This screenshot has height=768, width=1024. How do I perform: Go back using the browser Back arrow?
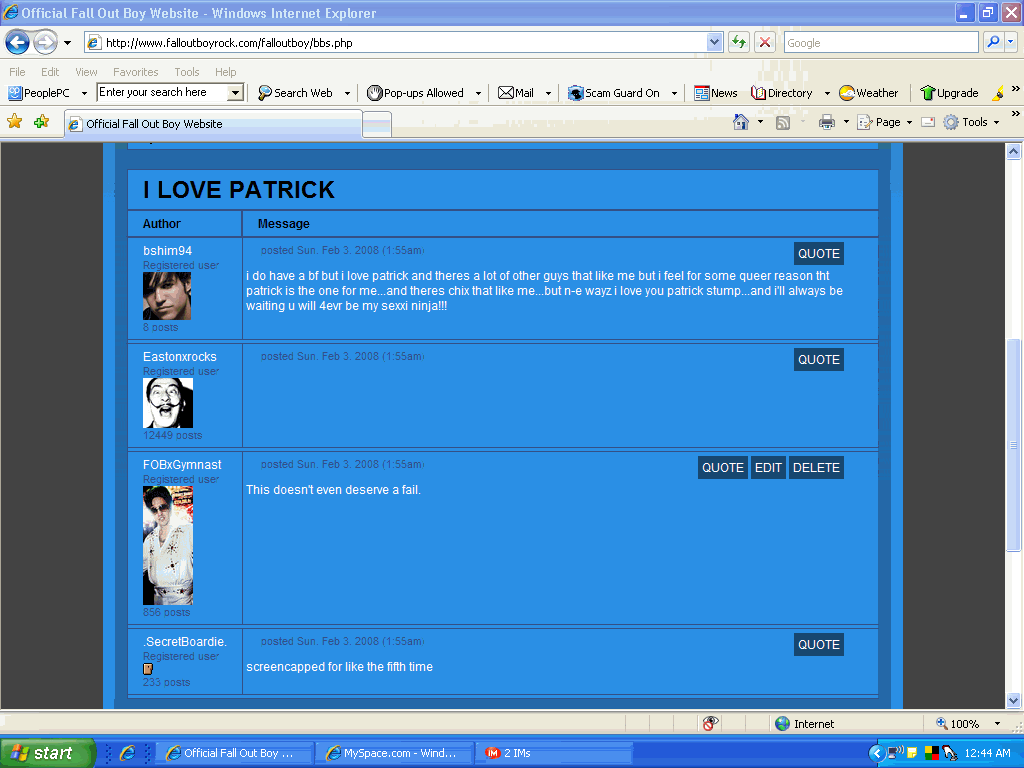pyautogui.click(x=18, y=43)
